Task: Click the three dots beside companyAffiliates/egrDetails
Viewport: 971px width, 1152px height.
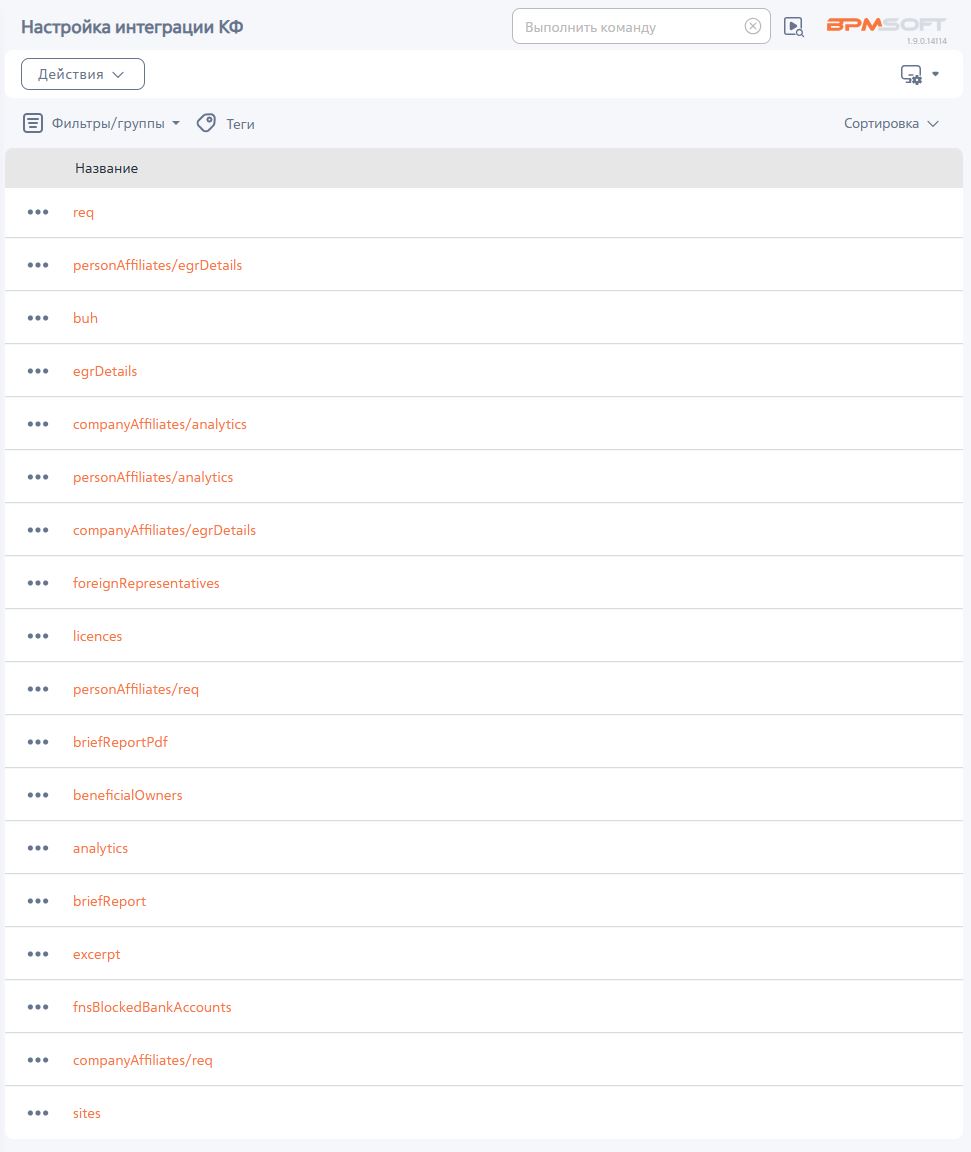Action: coord(38,530)
